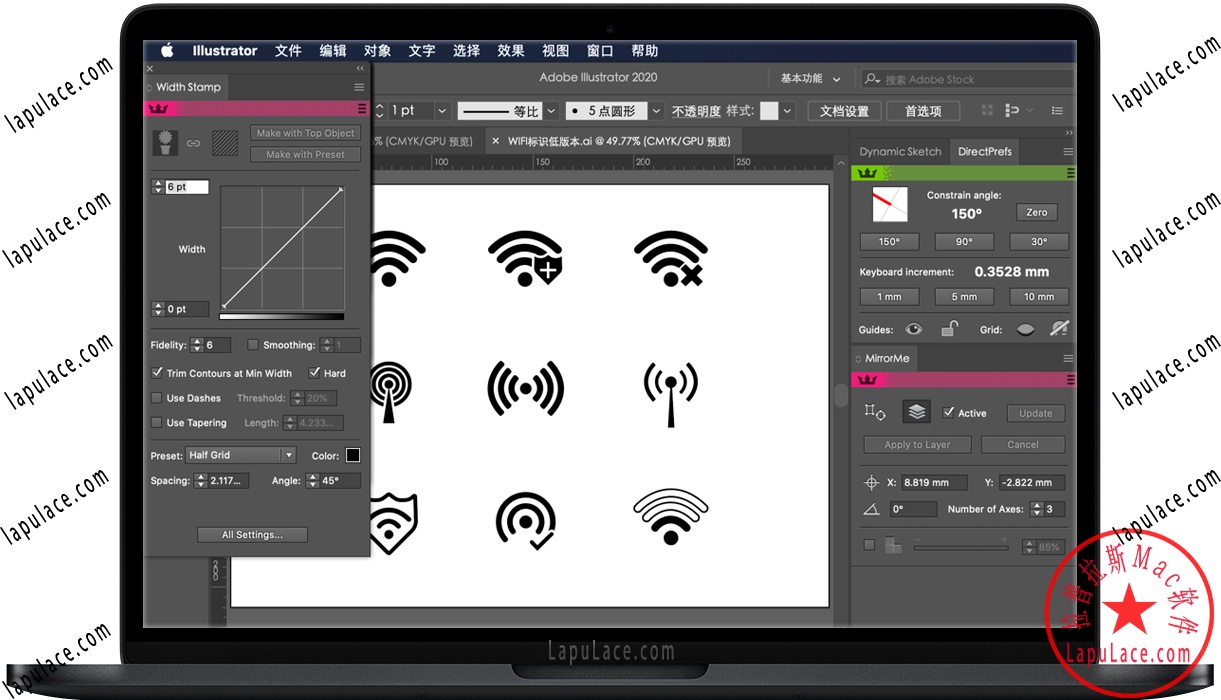Open the 编辑 menu in the menu bar

tap(332, 51)
